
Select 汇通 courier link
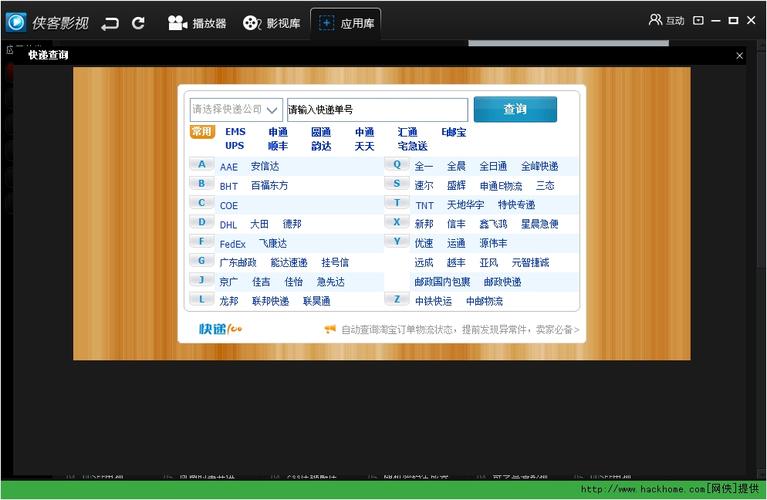(x=407, y=132)
